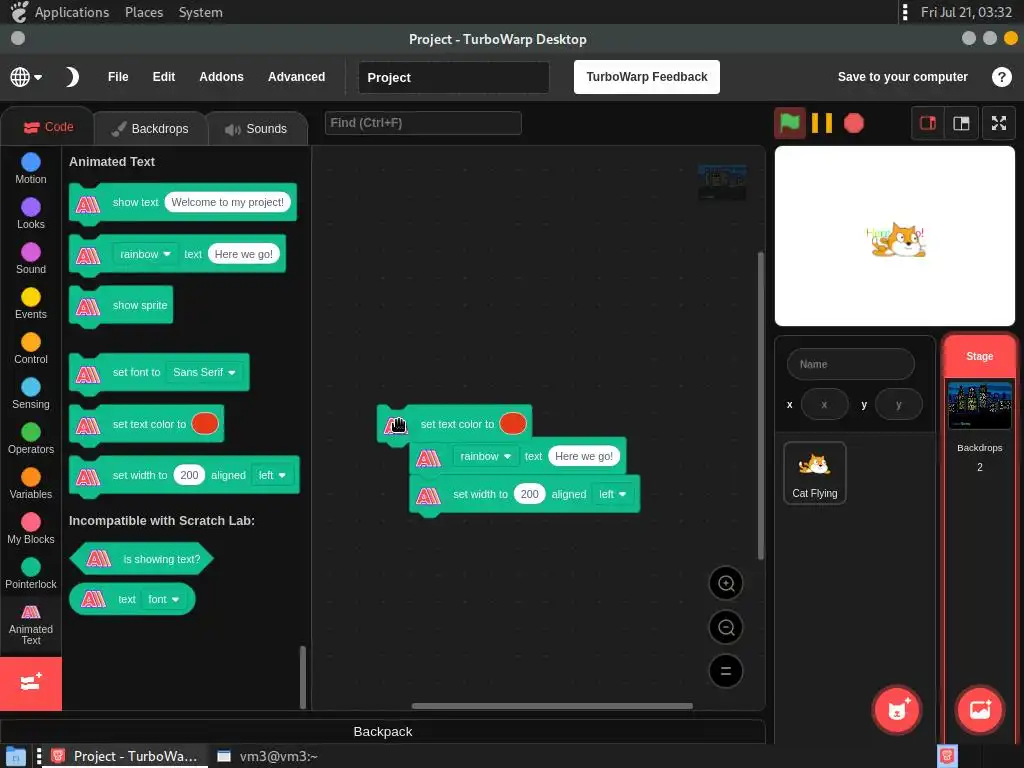The image size is (1024, 768).
Task: Click the choose a sprite button
Action: (x=897, y=710)
